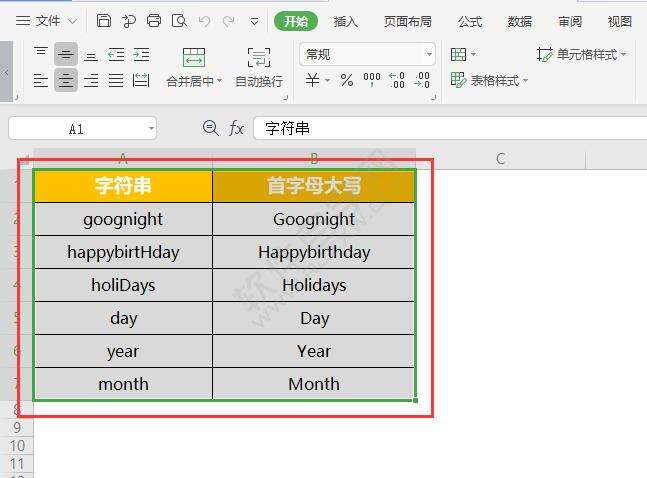Open the 公式 tab

[x=470, y=21]
